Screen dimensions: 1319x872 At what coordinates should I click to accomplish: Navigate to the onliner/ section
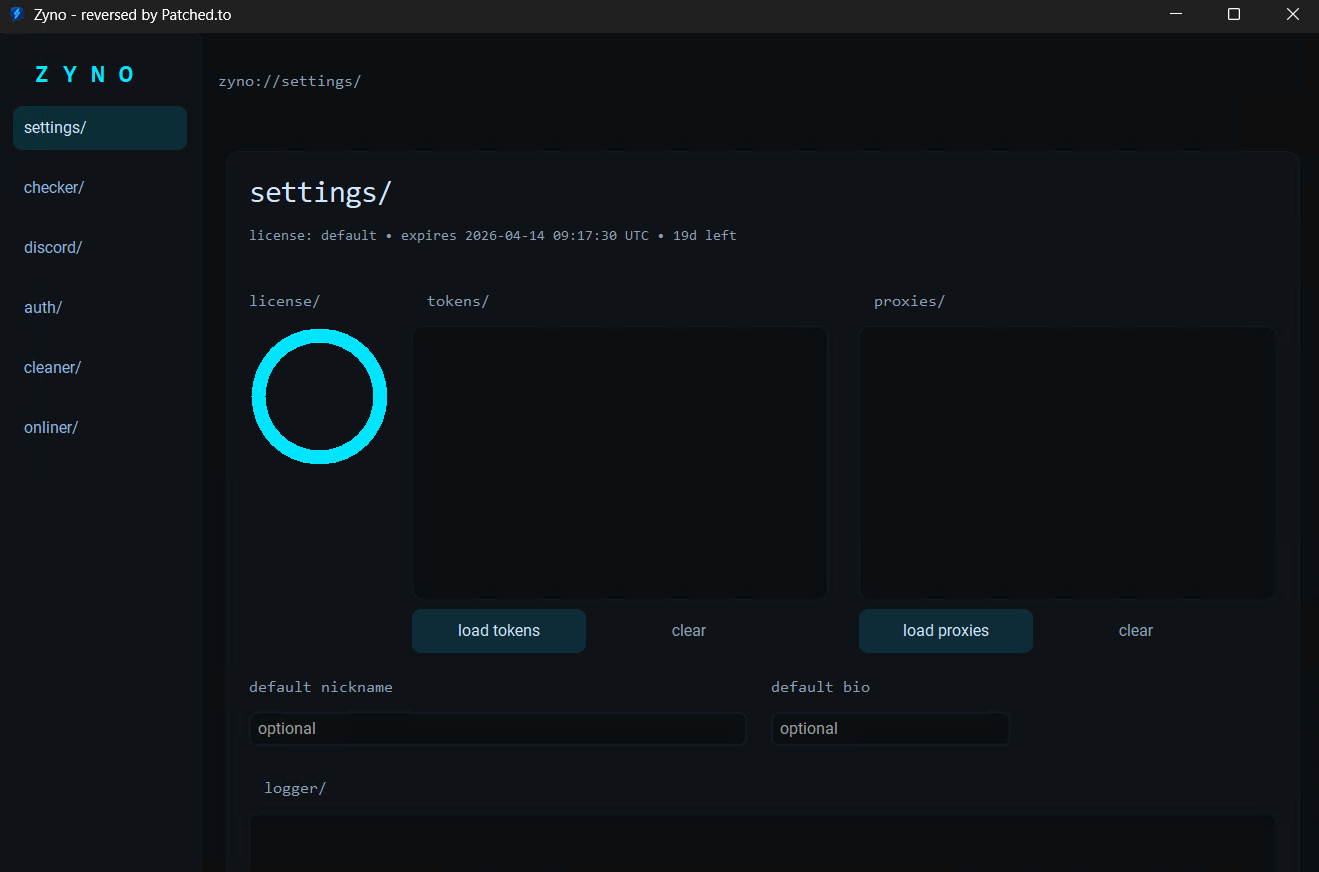click(x=100, y=428)
